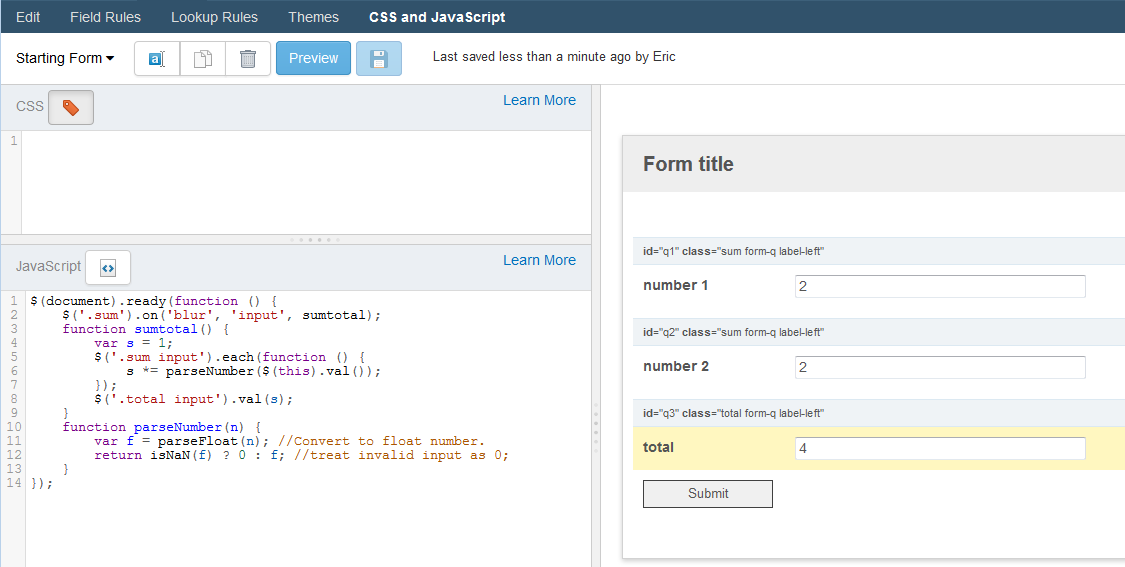Click the trash delete icon
The image size is (1125, 567).
coord(248,58)
